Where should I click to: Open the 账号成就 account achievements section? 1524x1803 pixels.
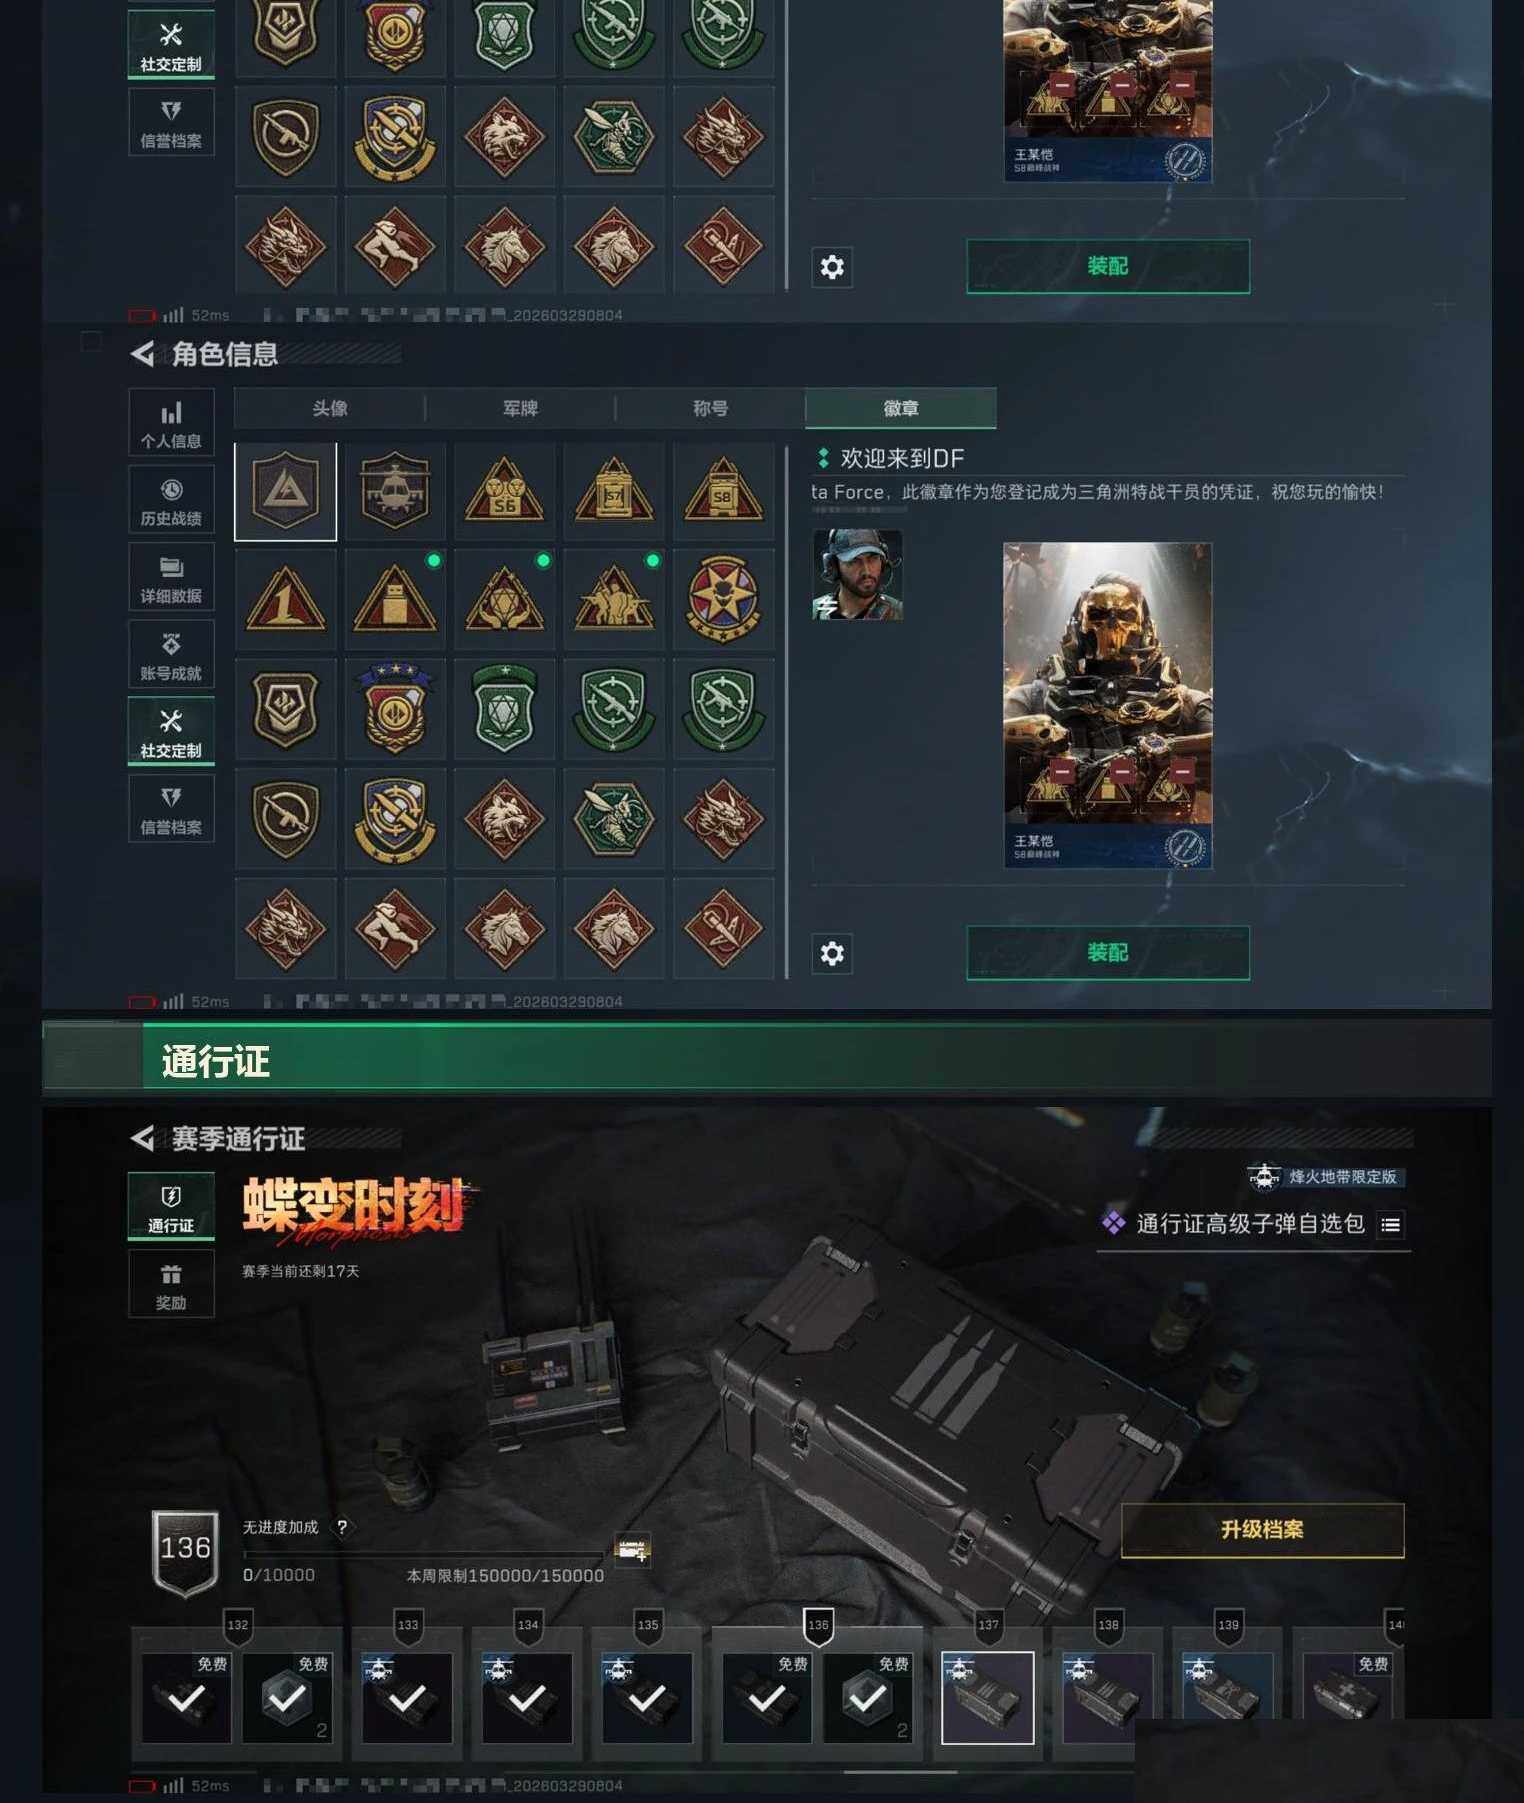click(171, 654)
